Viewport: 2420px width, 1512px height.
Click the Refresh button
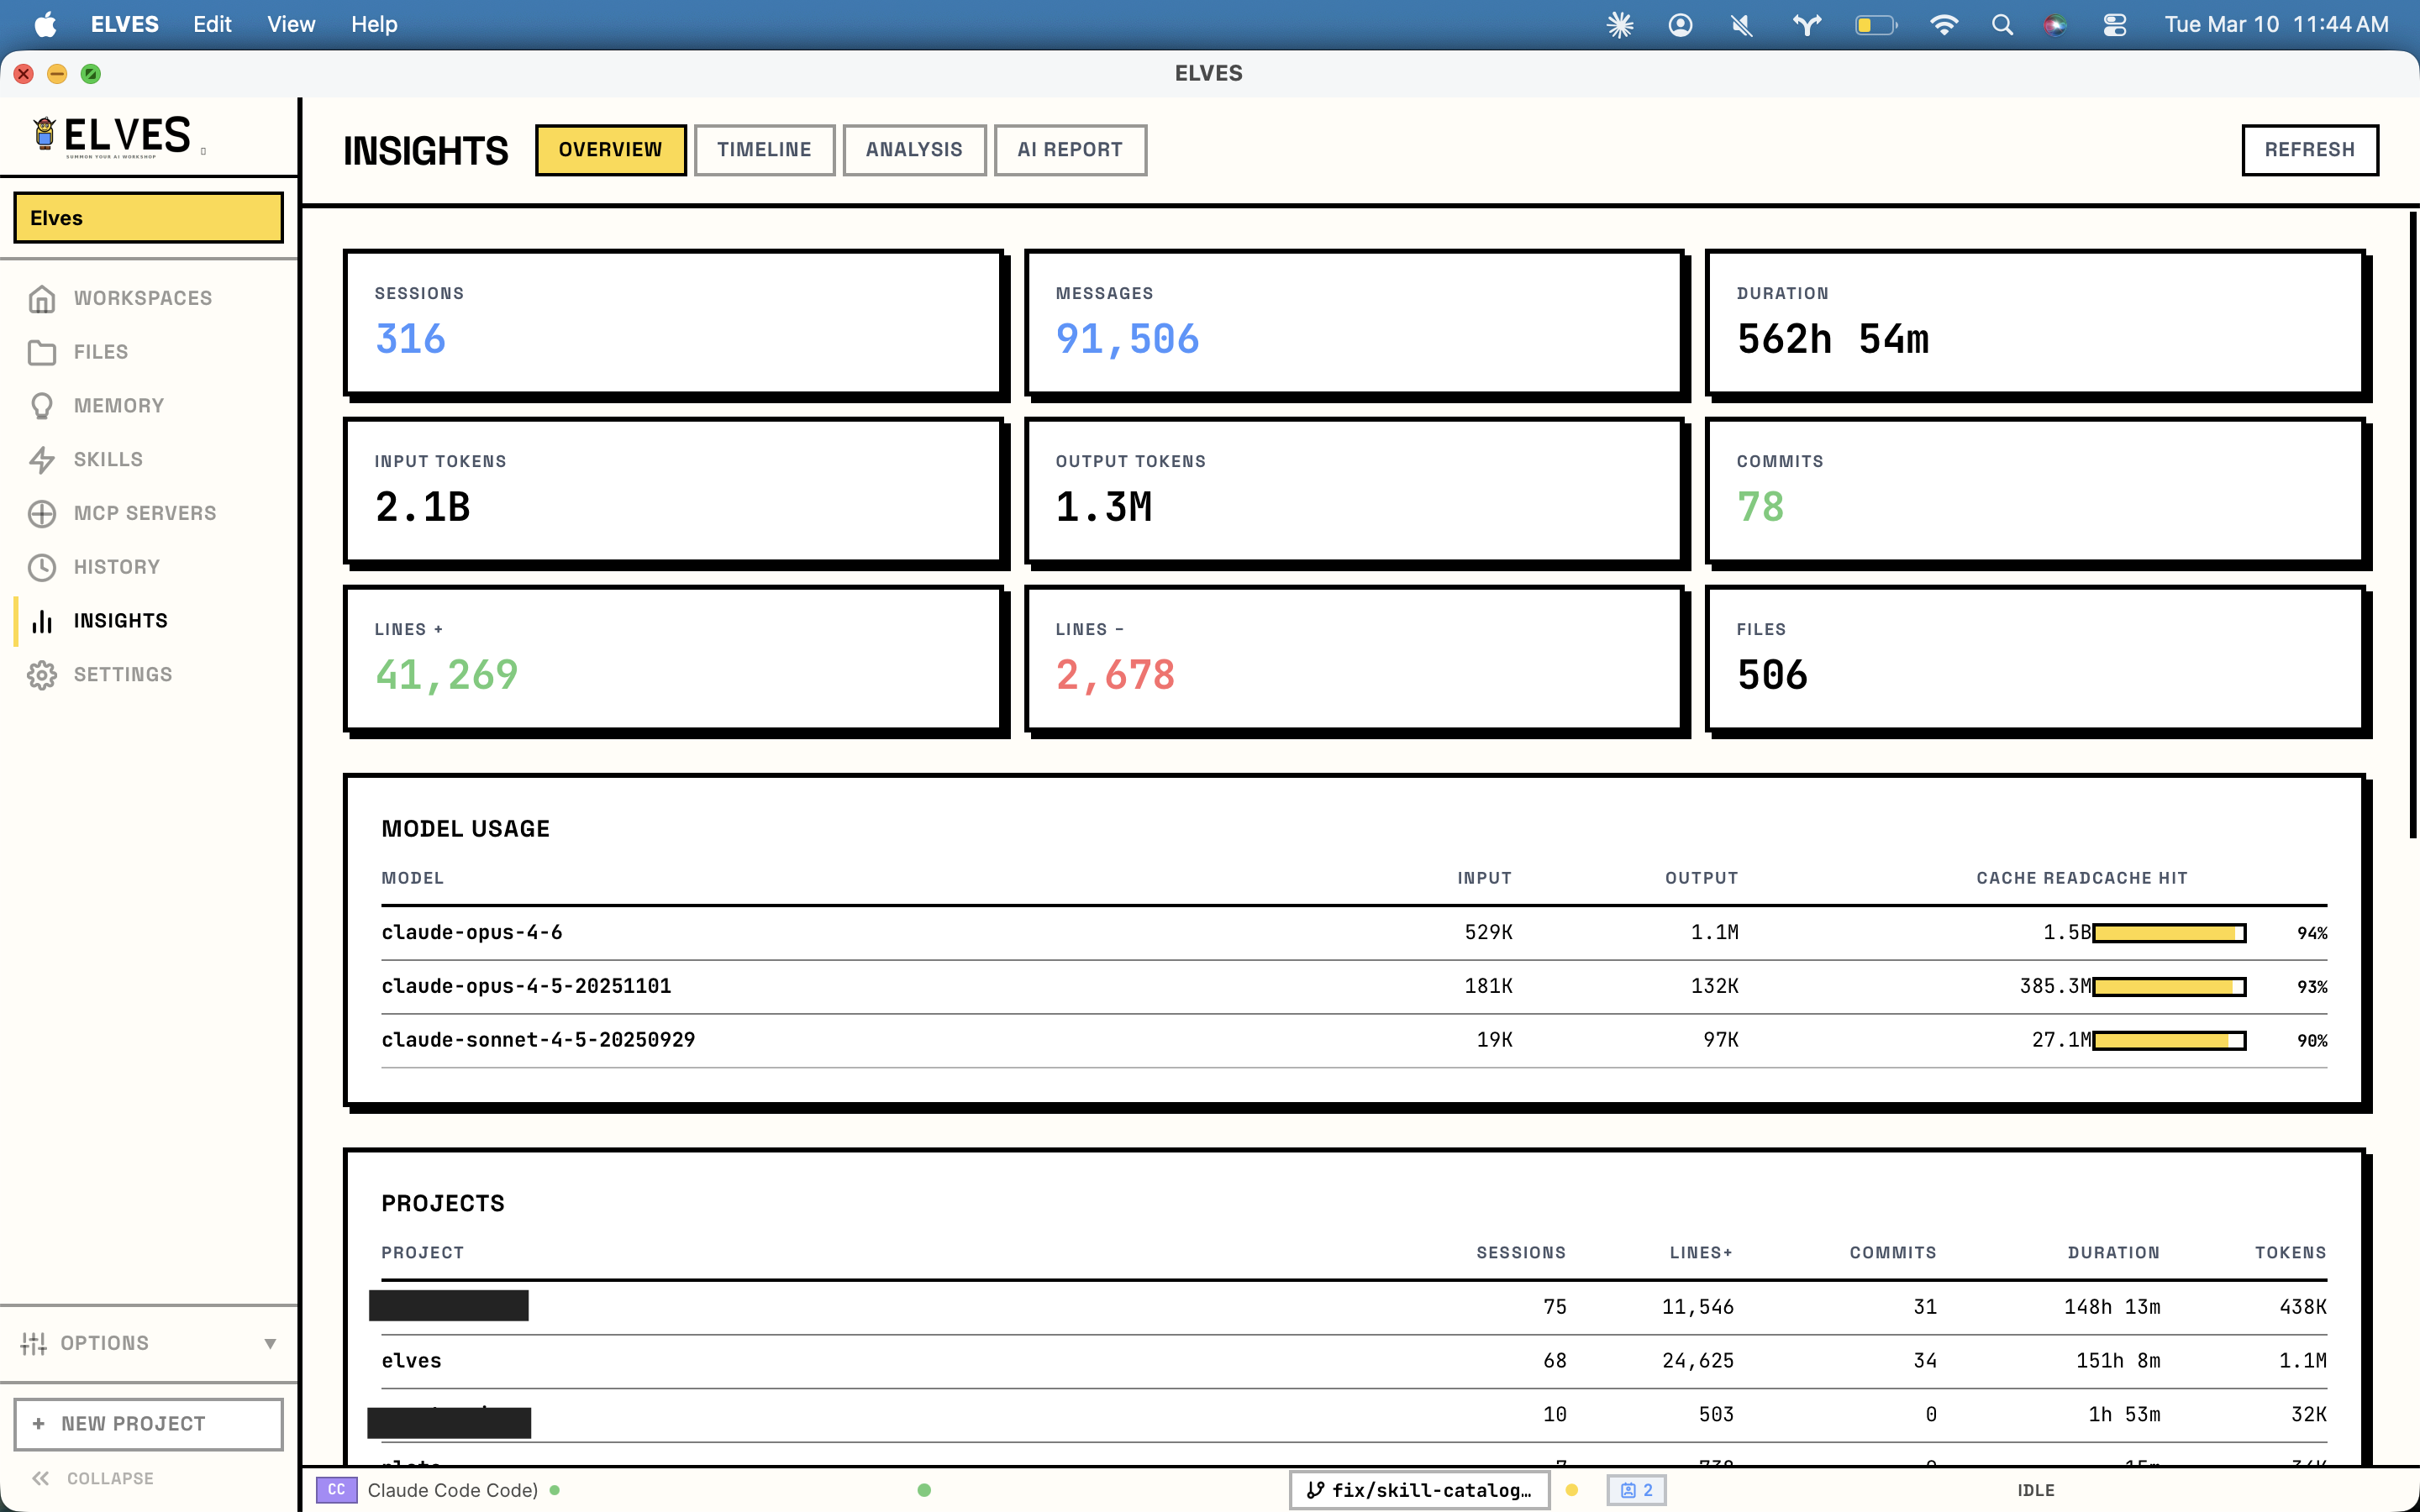pos(2309,150)
